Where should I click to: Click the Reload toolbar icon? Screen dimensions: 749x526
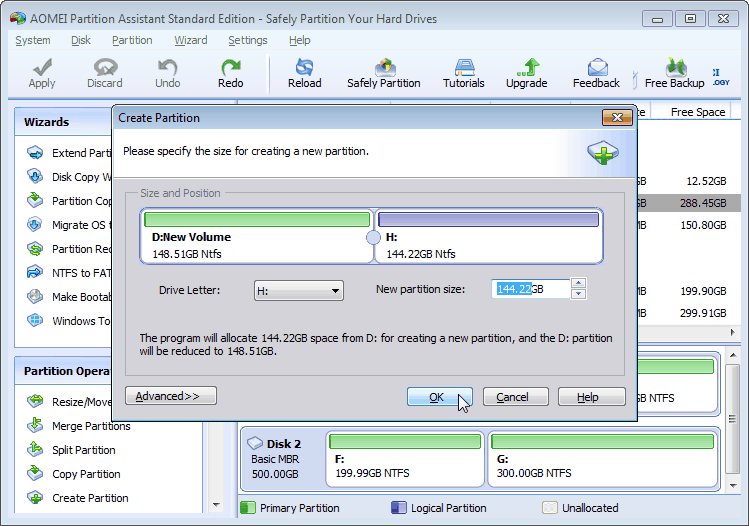pyautogui.click(x=304, y=67)
